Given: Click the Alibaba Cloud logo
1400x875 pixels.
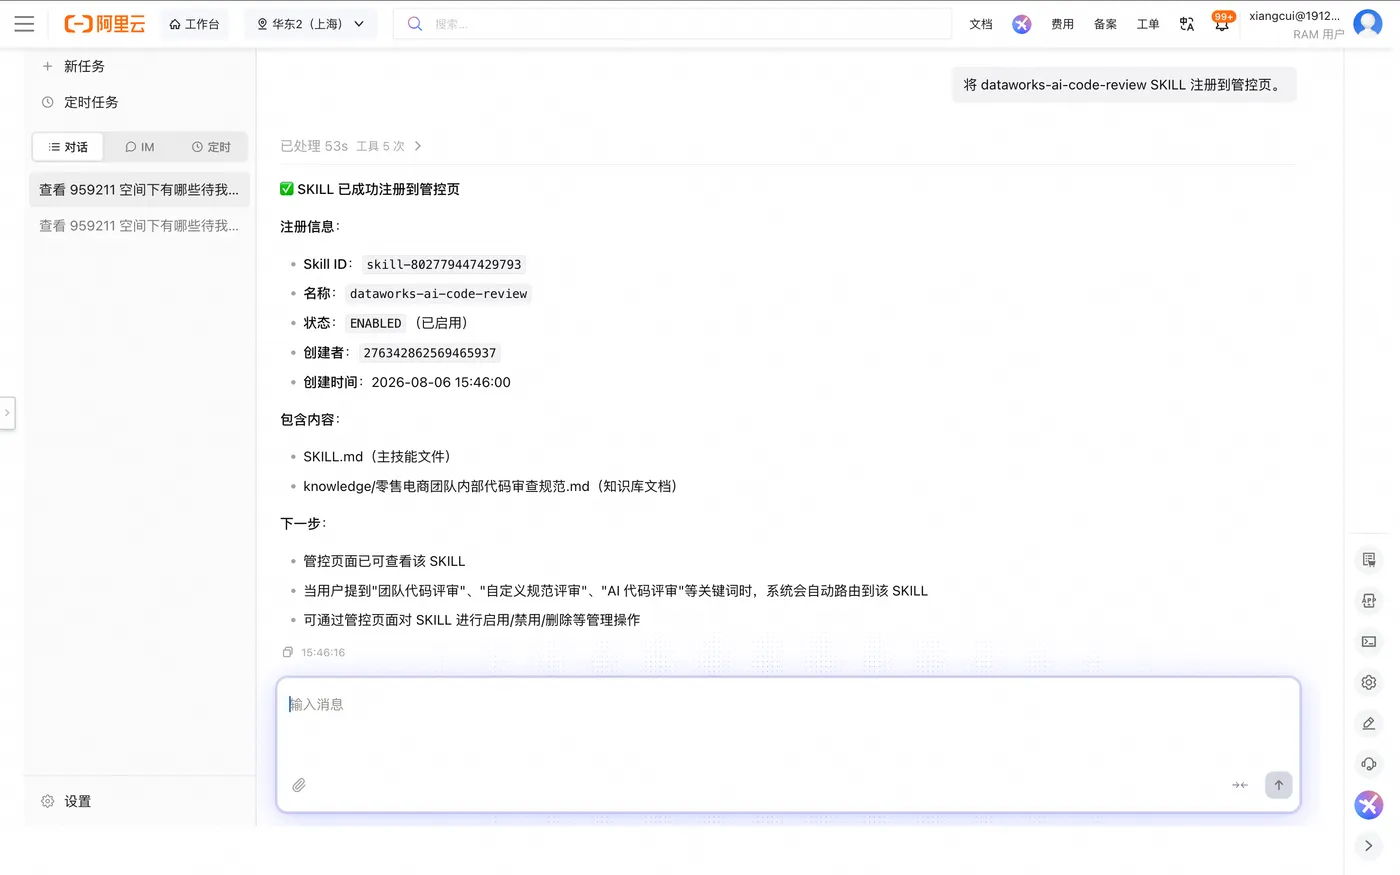Looking at the screenshot, I should point(104,24).
